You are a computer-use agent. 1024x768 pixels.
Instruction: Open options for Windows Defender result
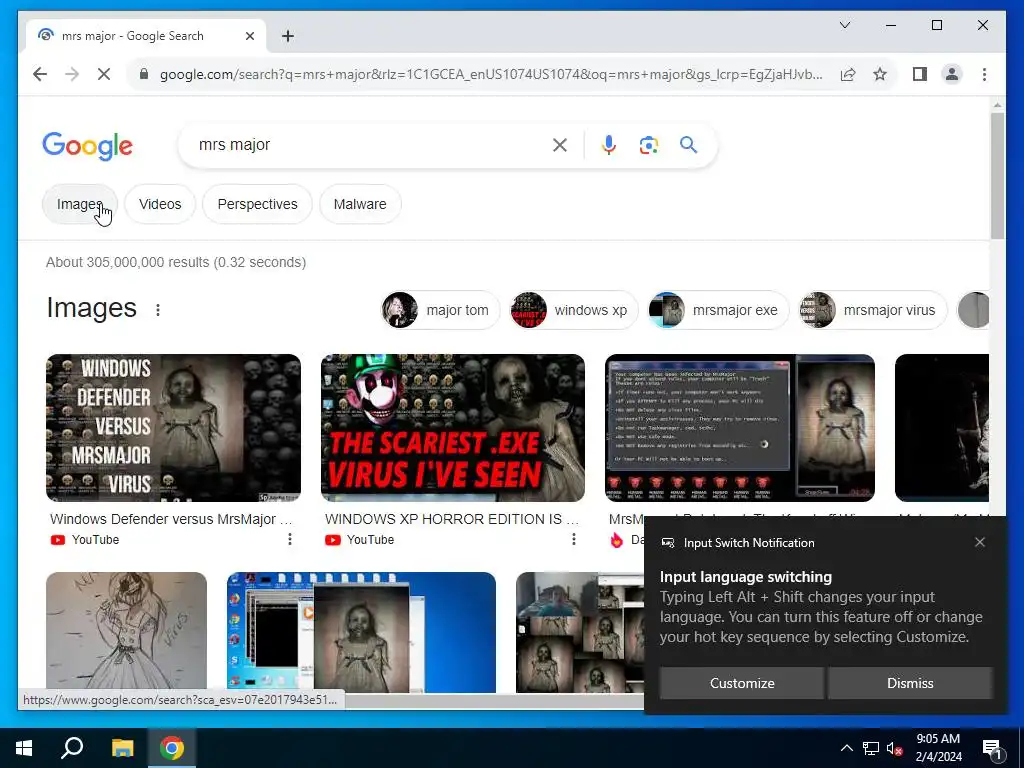click(x=289, y=539)
